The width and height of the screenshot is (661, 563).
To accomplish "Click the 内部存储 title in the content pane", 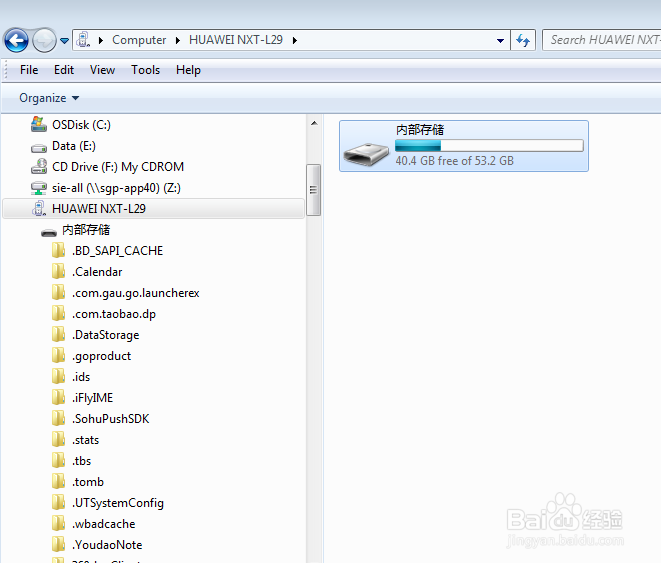I will pyautogui.click(x=420, y=130).
